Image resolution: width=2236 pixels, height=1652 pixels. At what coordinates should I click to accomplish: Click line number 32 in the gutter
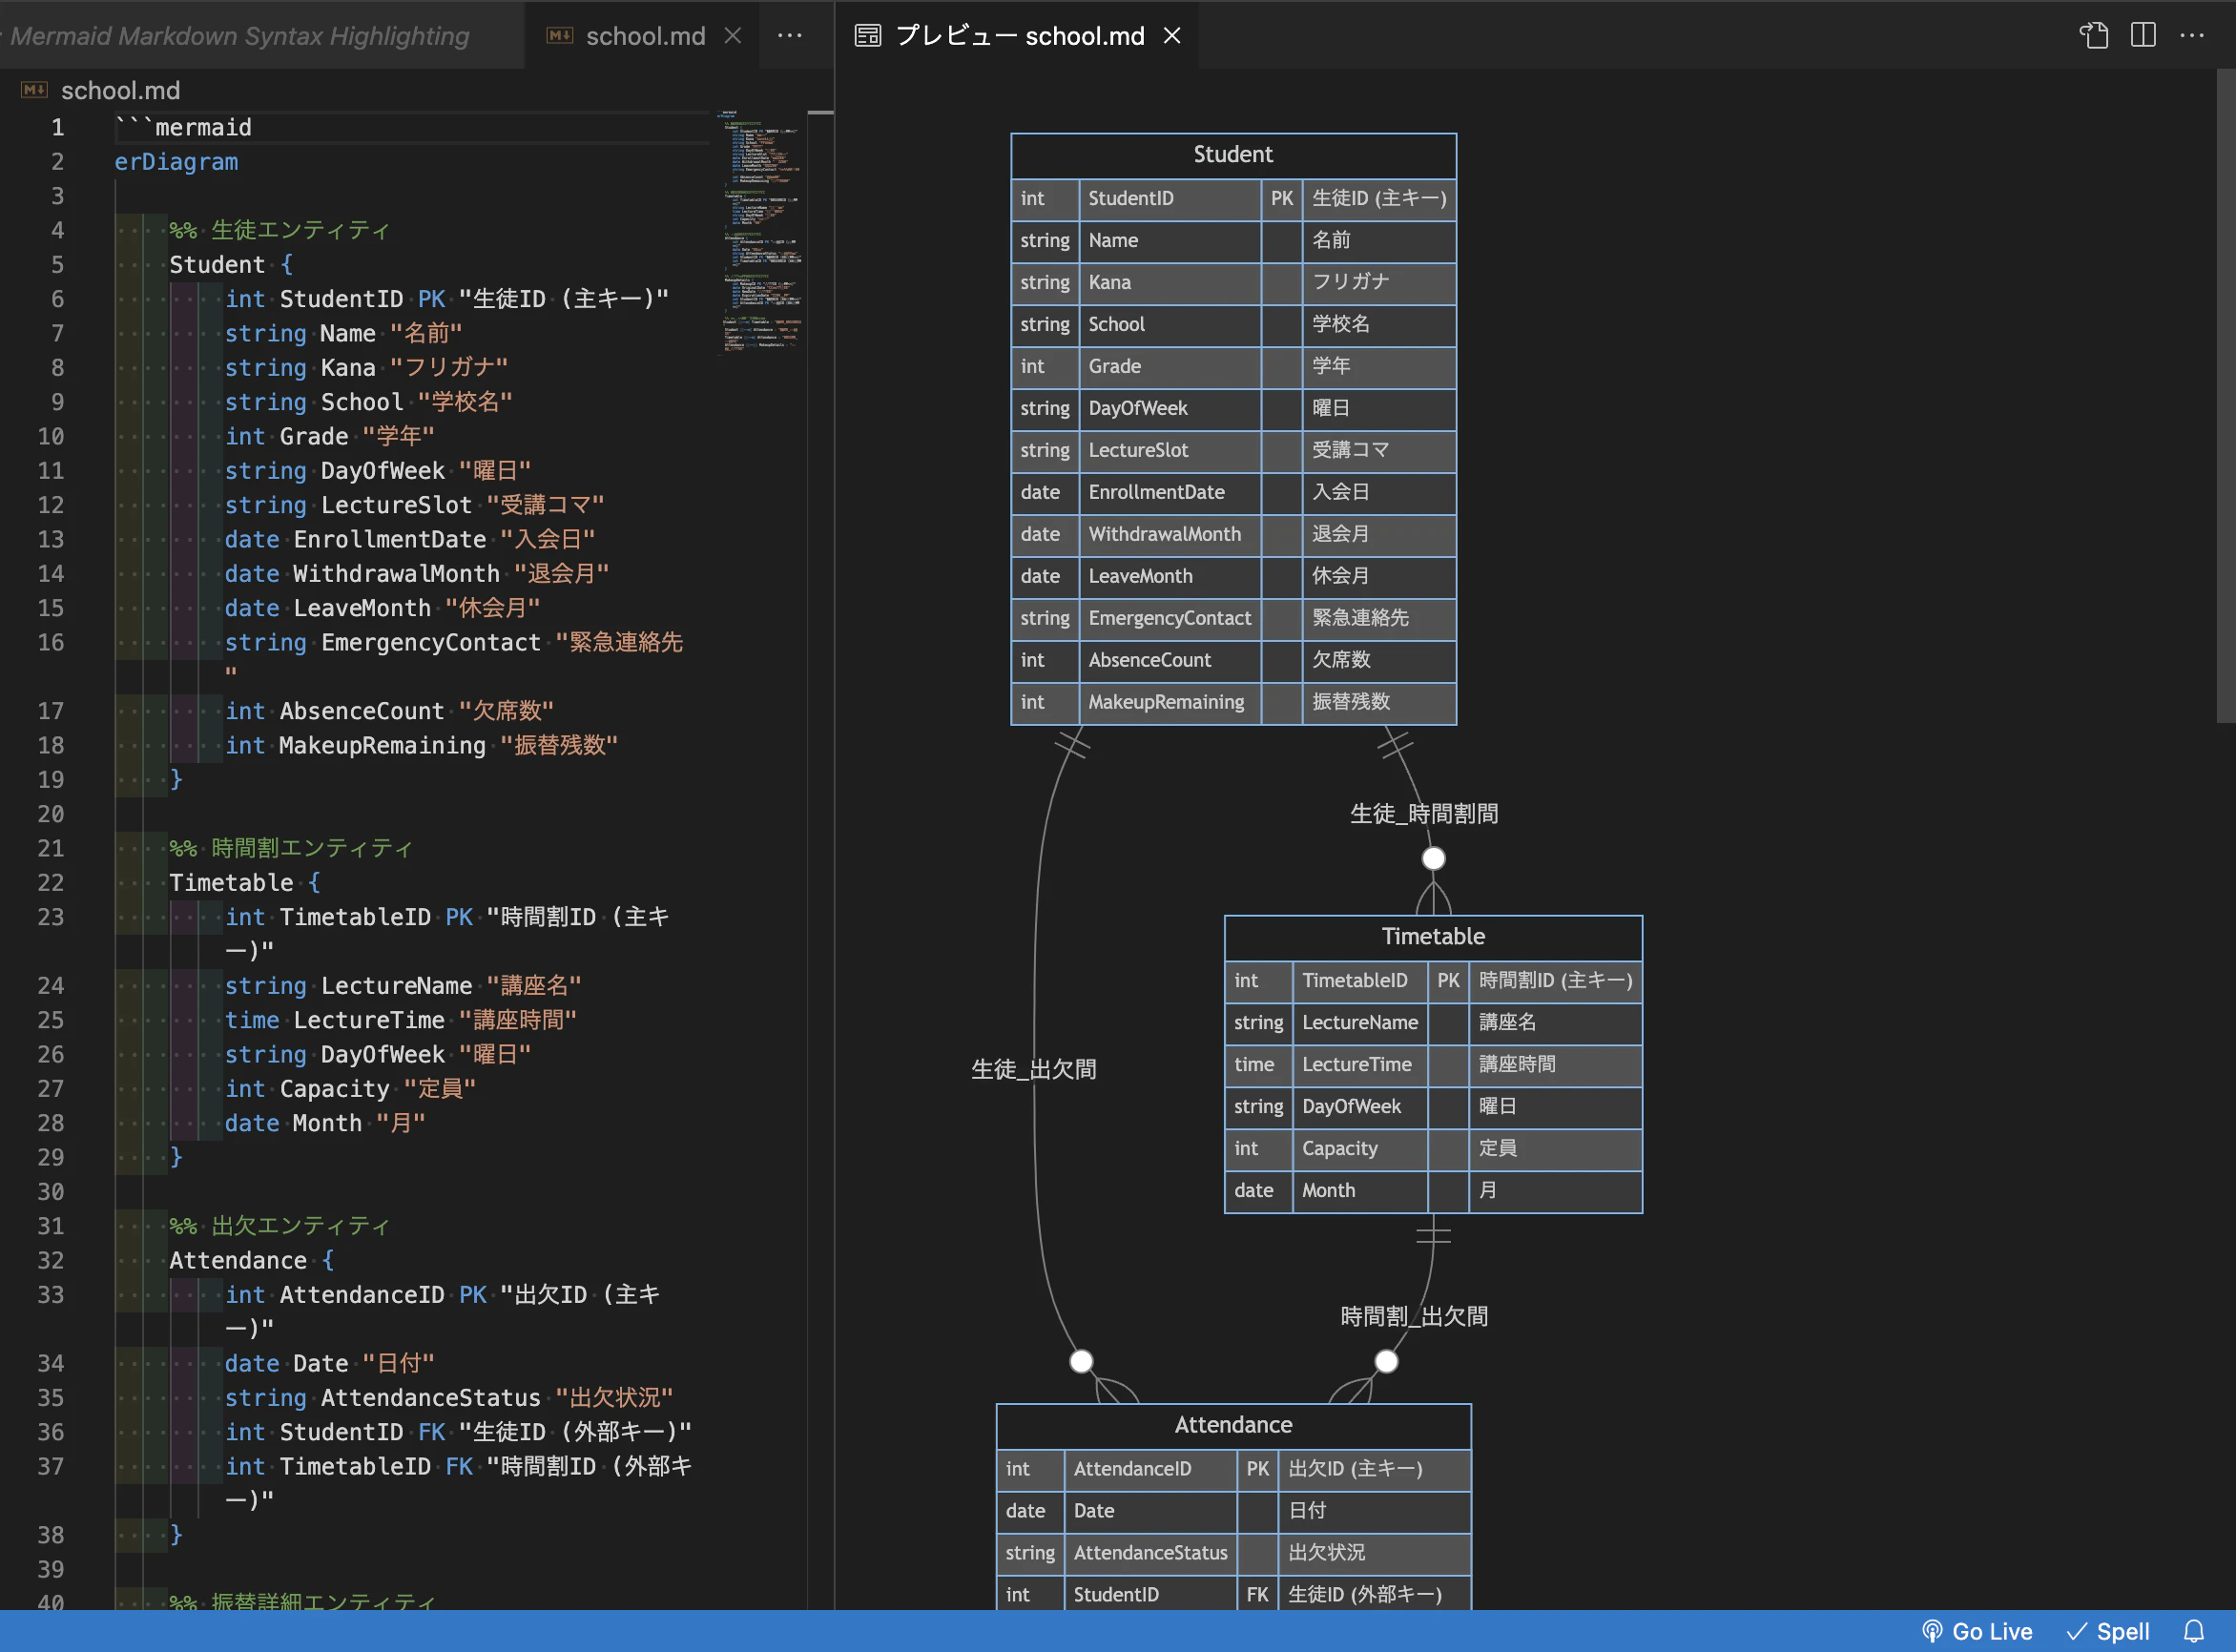point(50,1260)
